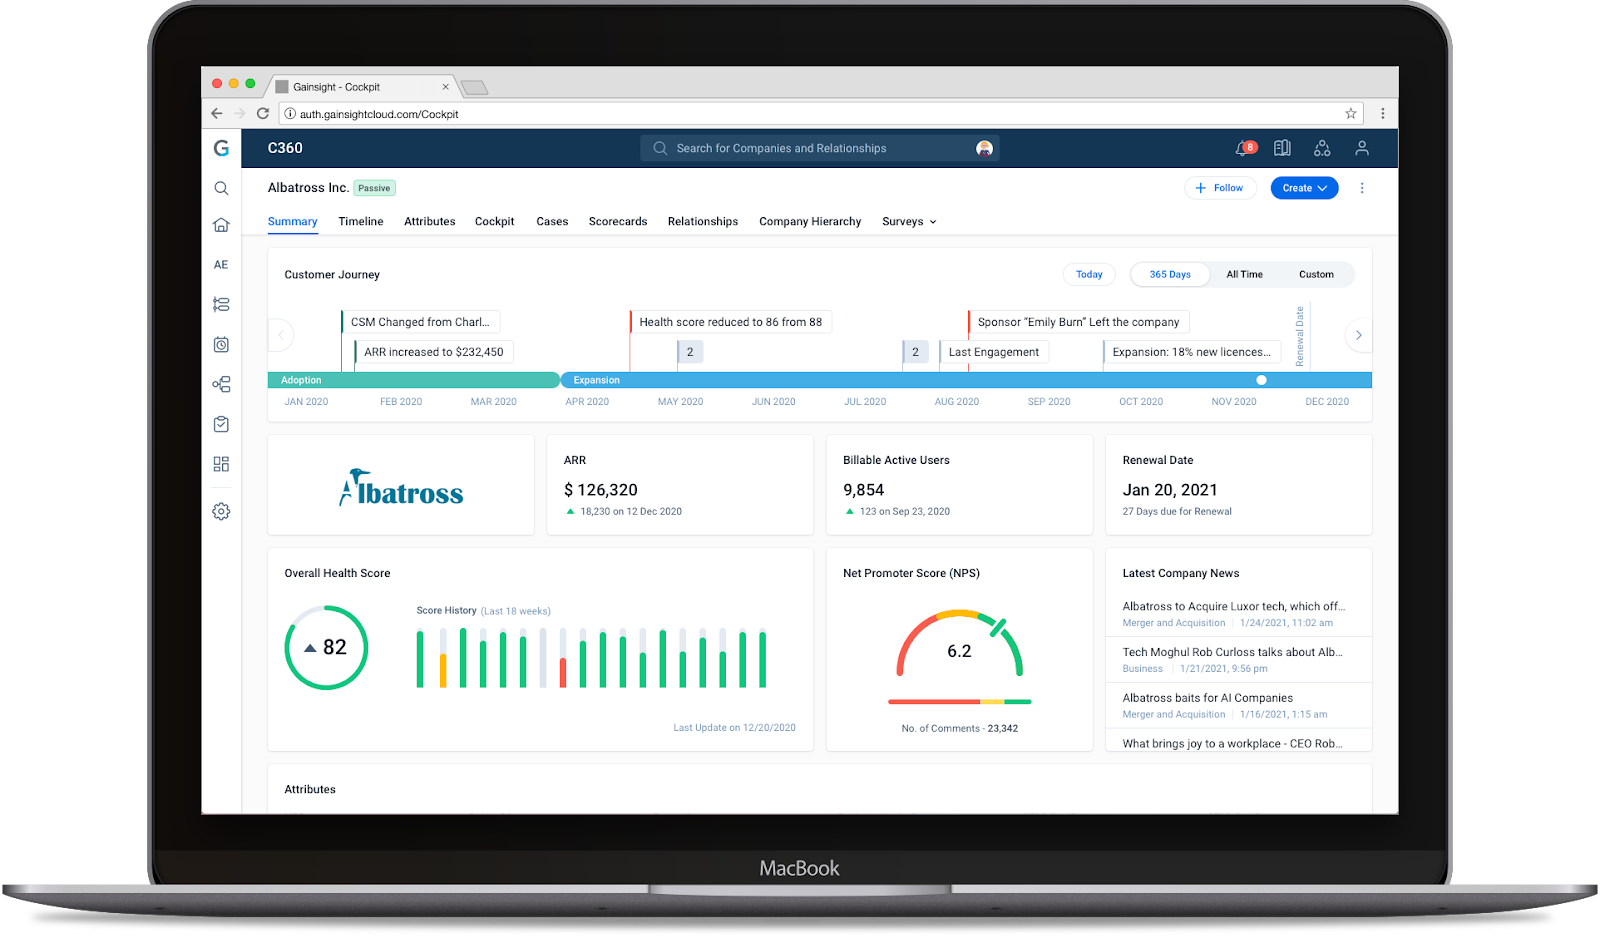The image size is (1600, 938).
Task: Open news: Tech Moghul Rob Curloss talks
Action: click(1232, 652)
